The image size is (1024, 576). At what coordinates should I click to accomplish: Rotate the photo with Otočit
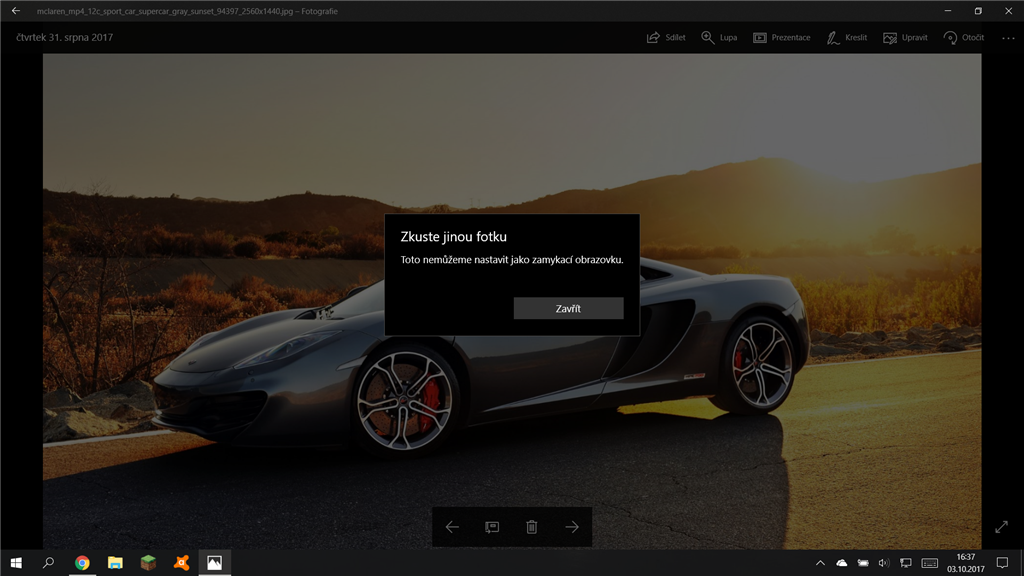pyautogui.click(x=963, y=38)
